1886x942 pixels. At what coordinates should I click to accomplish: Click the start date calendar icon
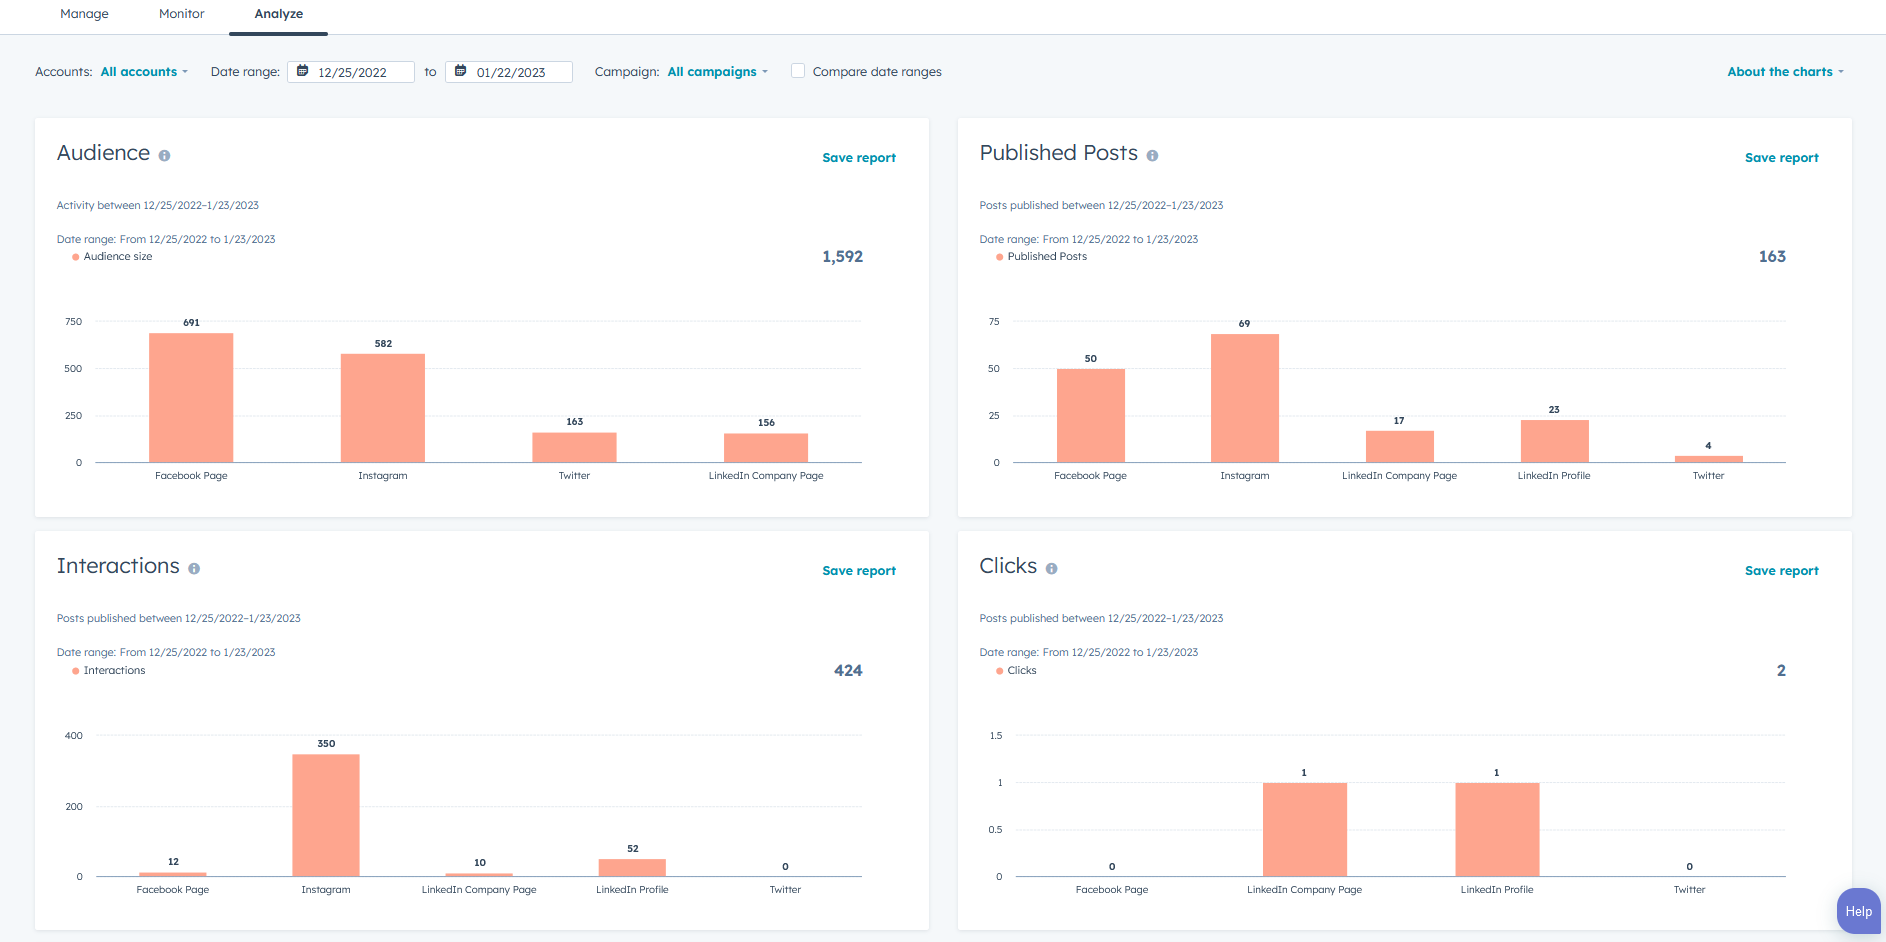[x=302, y=71]
